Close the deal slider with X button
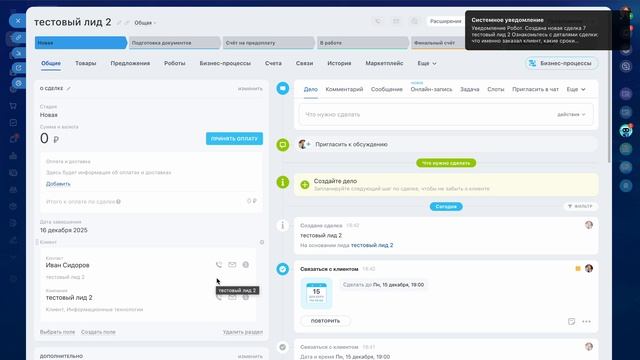Image resolution: width=640 pixels, height=360 pixels. (18, 20)
